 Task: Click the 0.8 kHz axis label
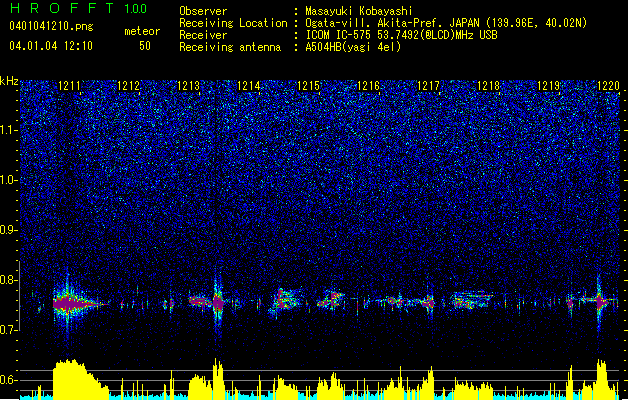tap(8, 280)
